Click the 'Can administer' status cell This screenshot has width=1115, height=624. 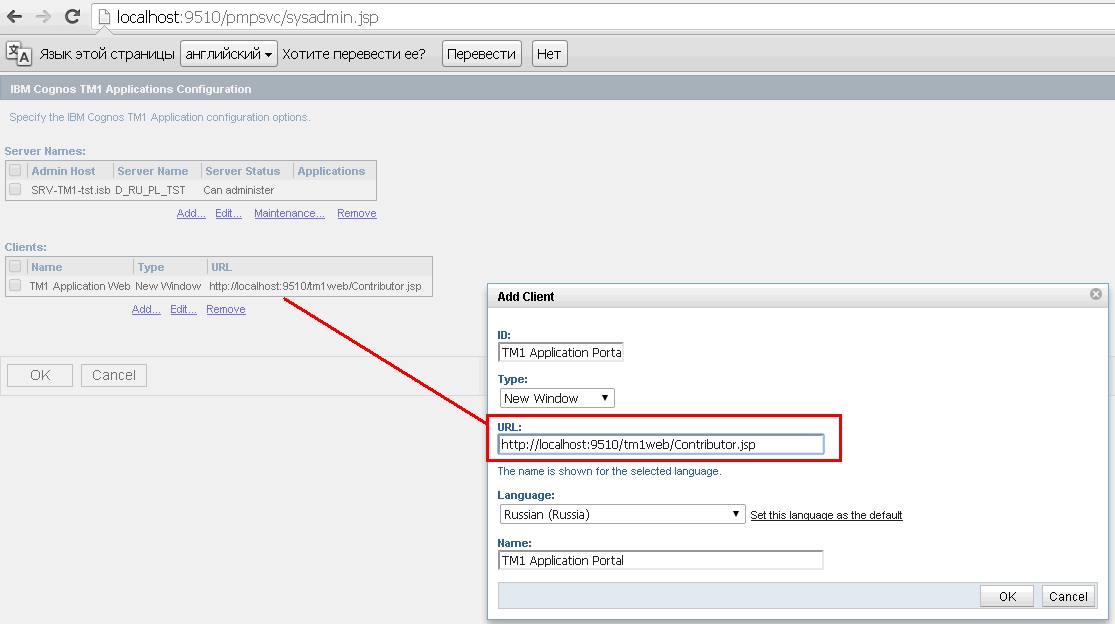click(238, 190)
